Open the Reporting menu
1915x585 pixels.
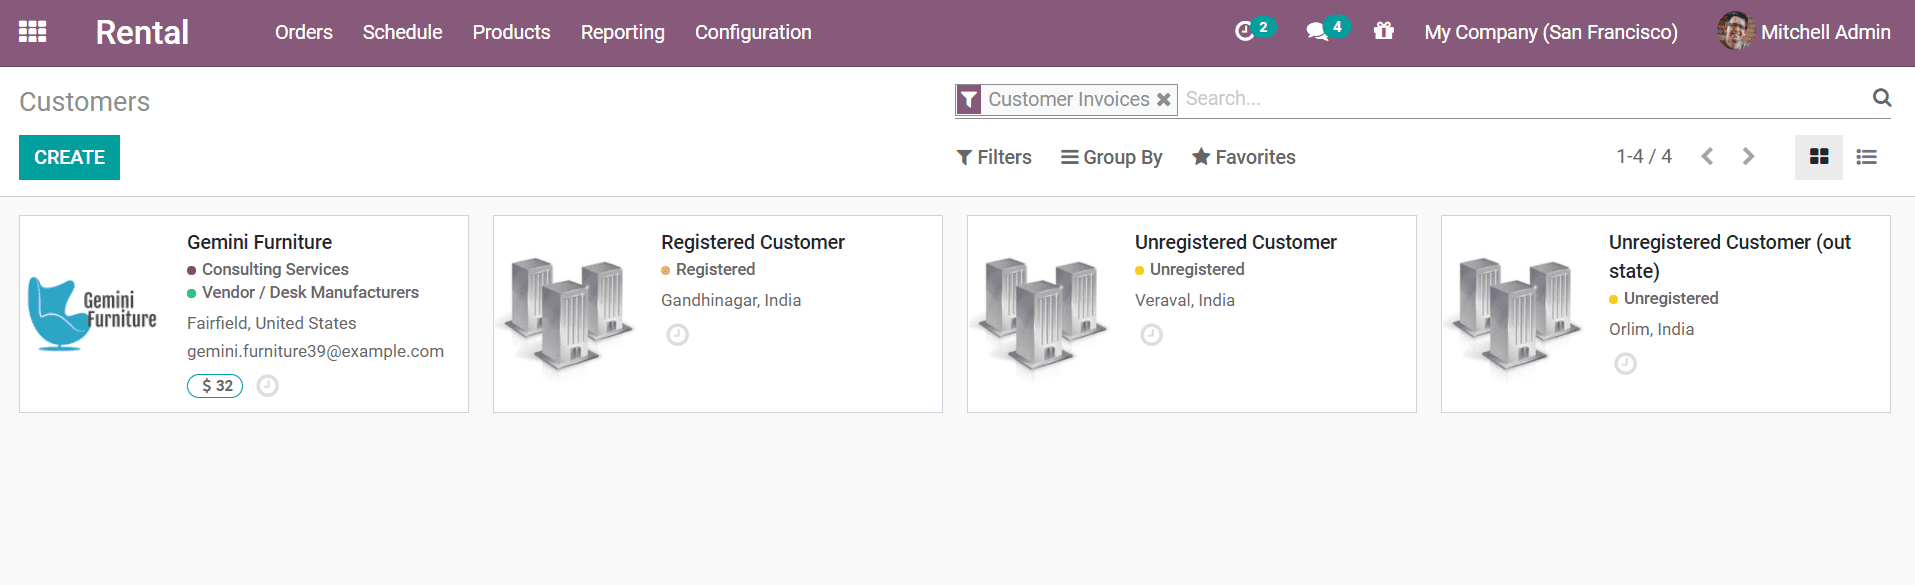pyautogui.click(x=622, y=32)
